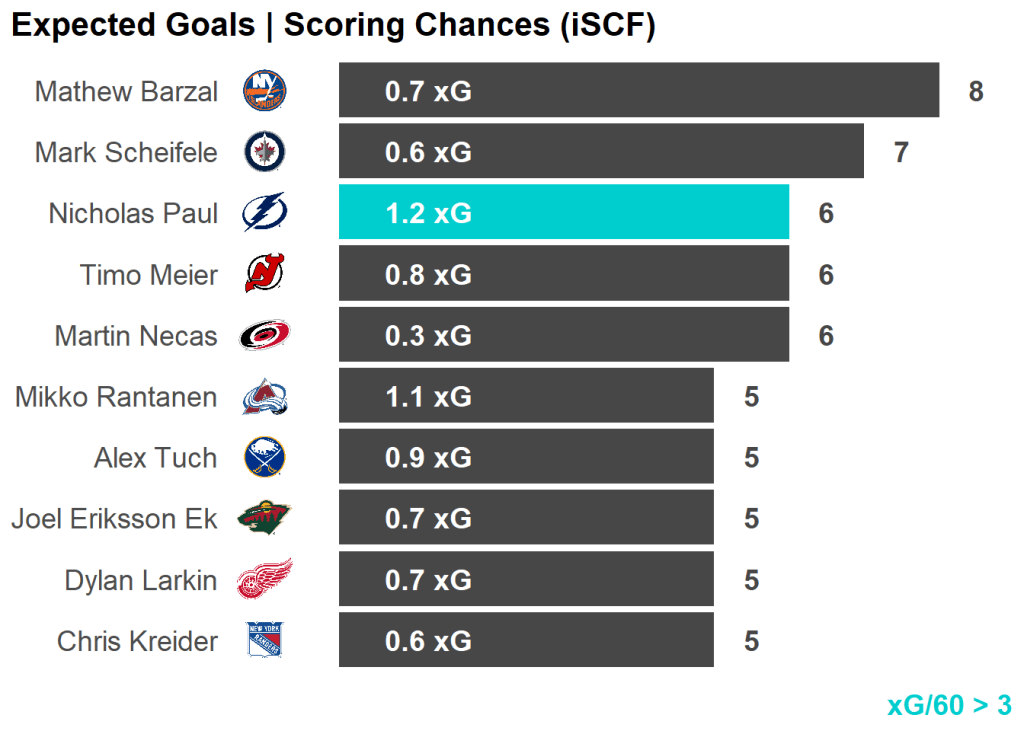1024x731 pixels.
Task: Click Mathew Barzal's 0.7 xG bar
Action: (x=638, y=91)
